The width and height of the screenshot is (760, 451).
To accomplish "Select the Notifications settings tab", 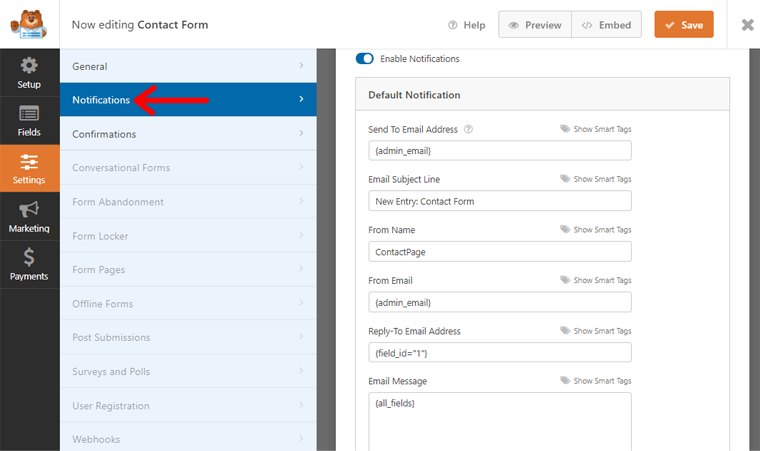I will click(x=188, y=100).
